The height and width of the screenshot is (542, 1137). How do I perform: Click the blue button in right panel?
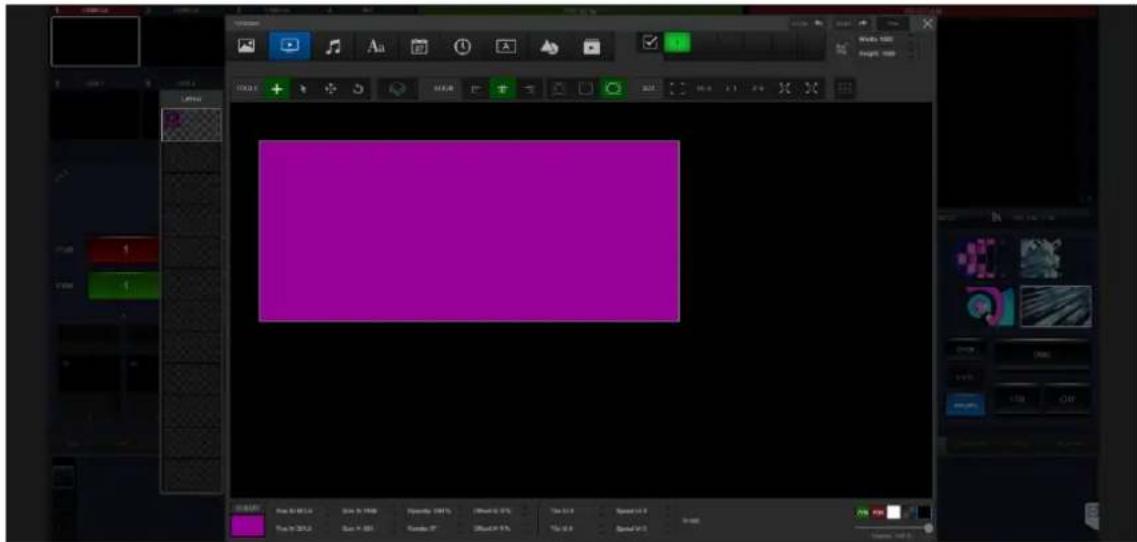(x=965, y=405)
